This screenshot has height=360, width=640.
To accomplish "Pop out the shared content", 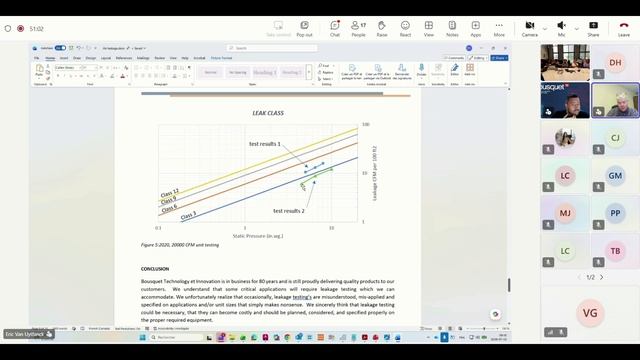I will coord(304,29).
